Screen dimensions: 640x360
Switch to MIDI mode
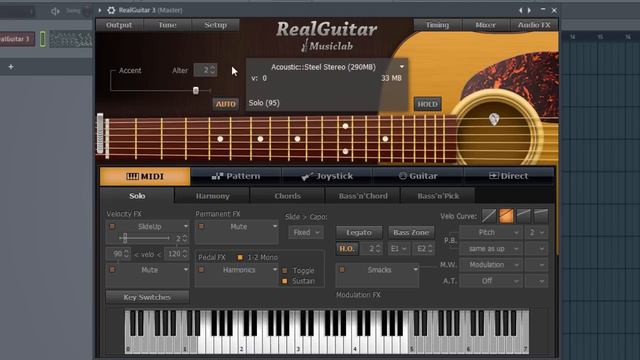145,176
